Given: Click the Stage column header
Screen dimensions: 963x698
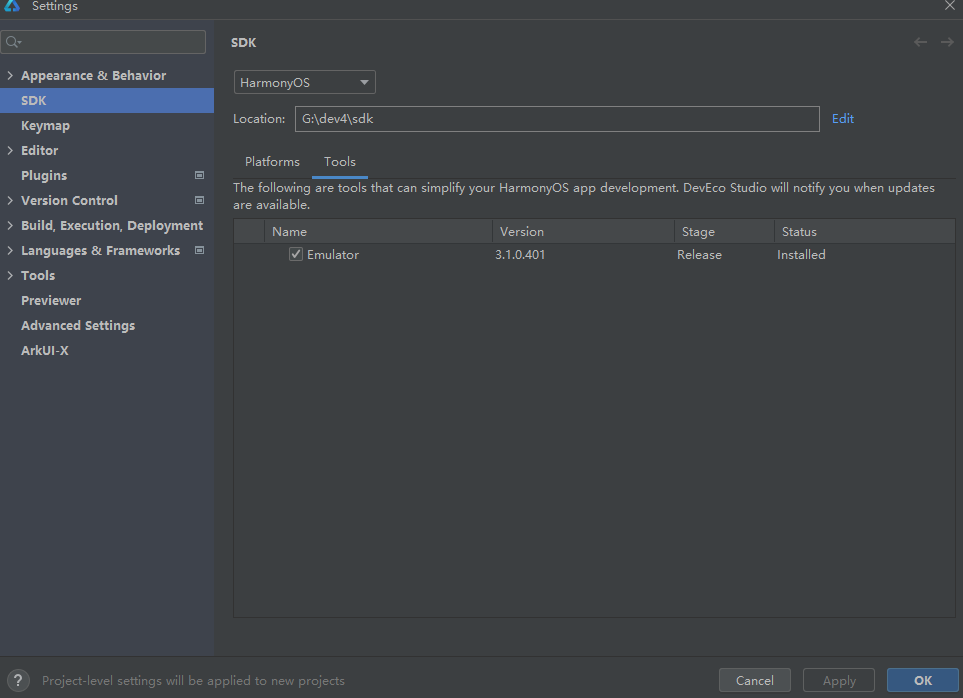Looking at the screenshot, I should (724, 231).
